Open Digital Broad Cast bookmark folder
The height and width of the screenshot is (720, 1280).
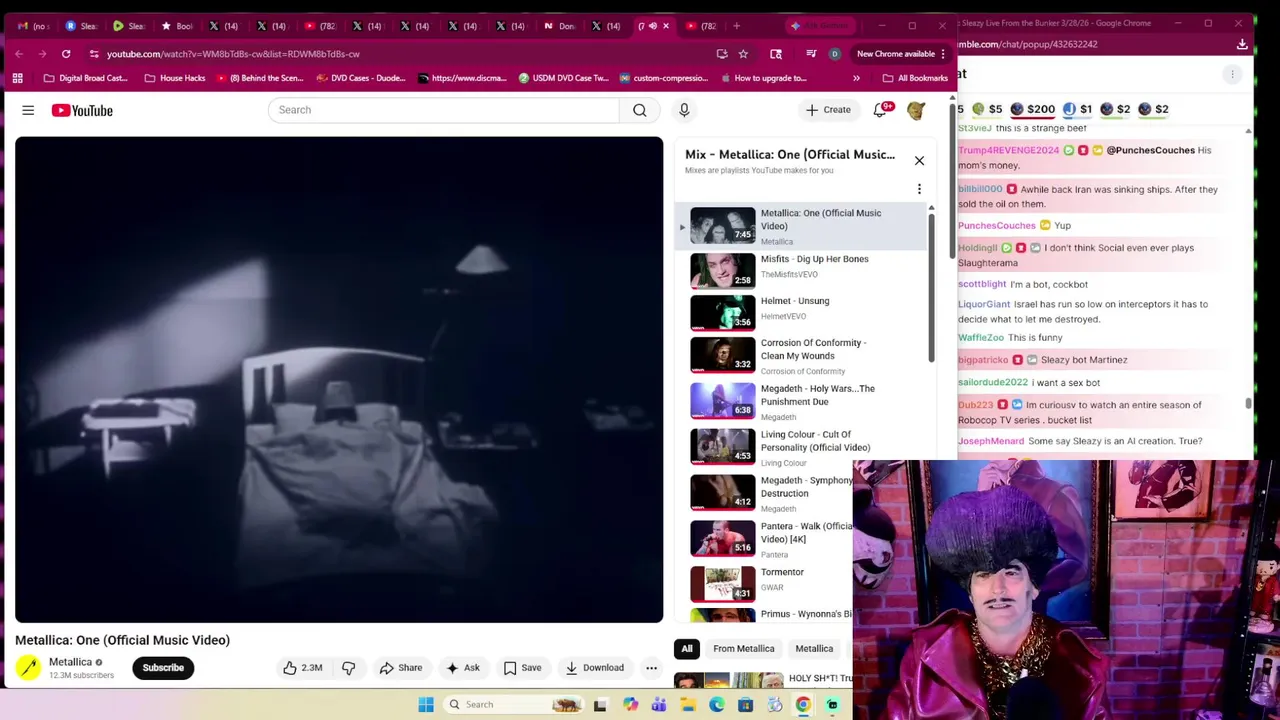85,78
